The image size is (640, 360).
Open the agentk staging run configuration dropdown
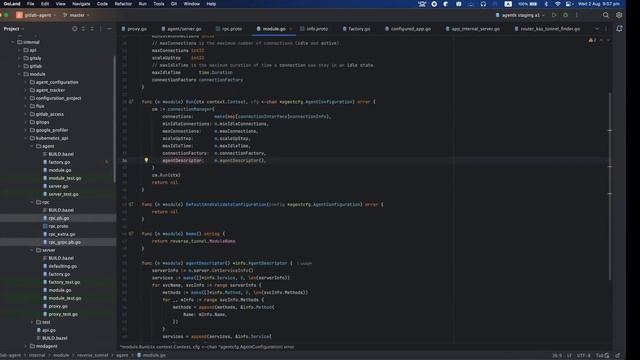(520, 15)
